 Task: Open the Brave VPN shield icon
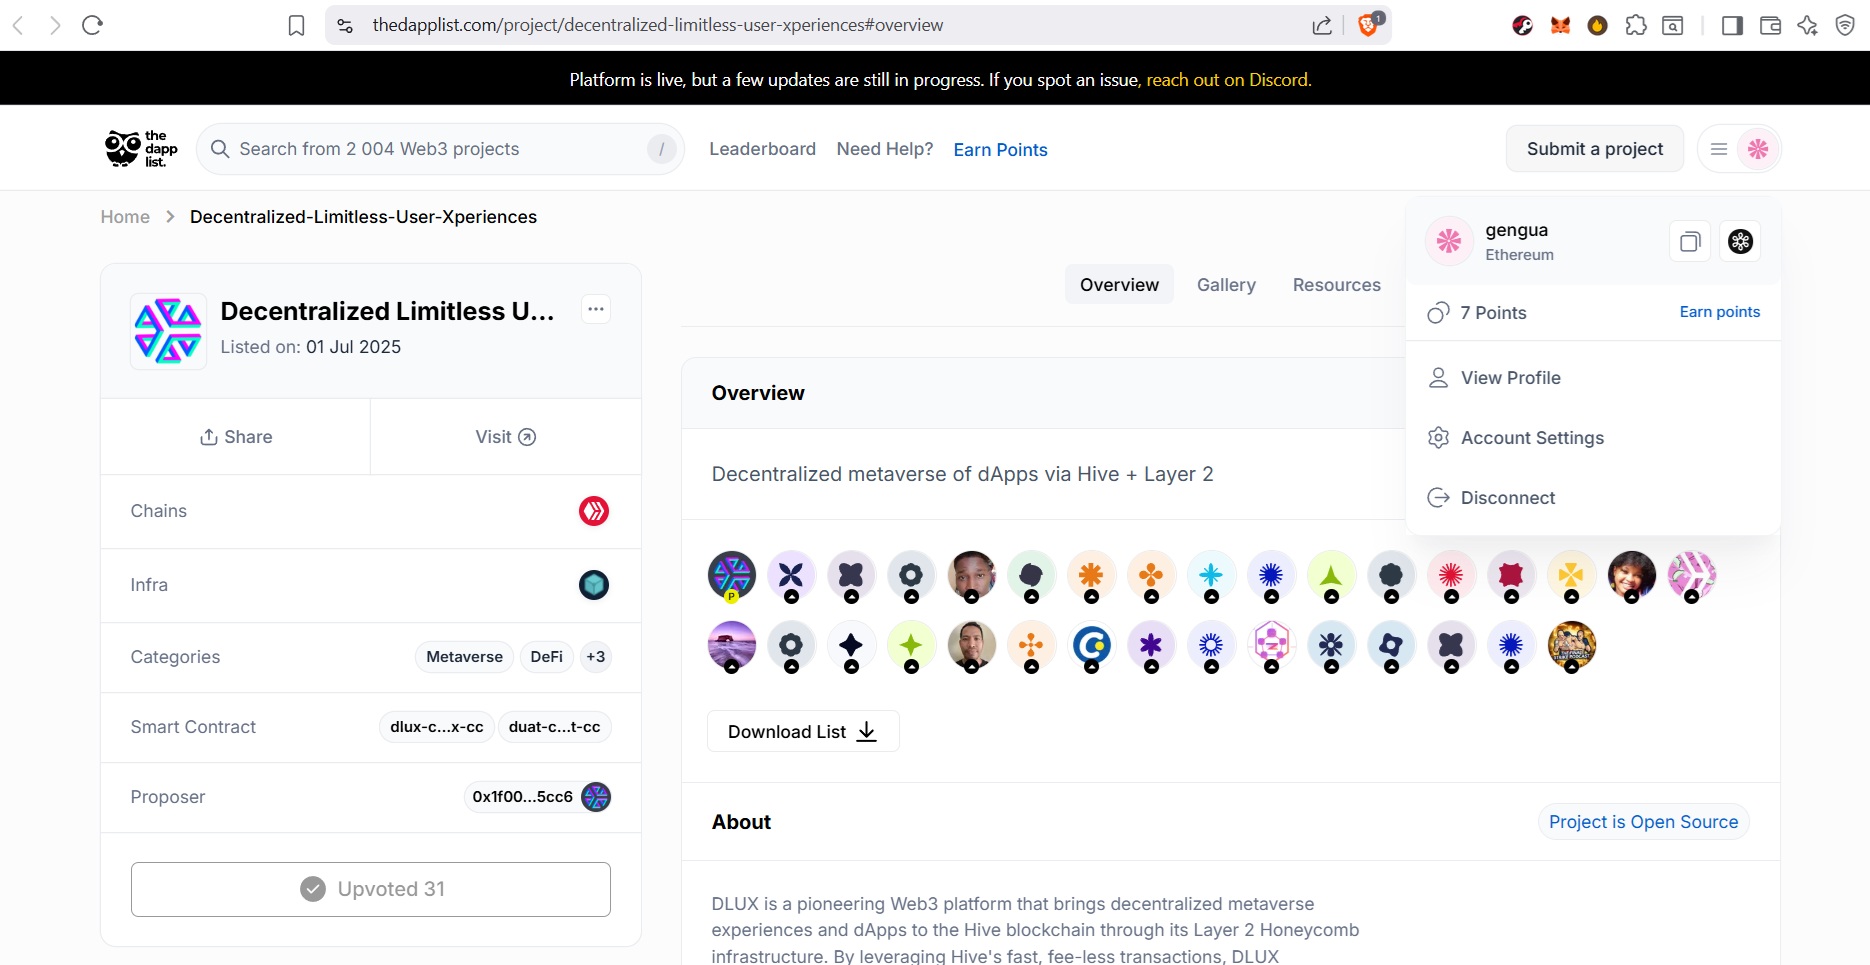coord(1845,25)
